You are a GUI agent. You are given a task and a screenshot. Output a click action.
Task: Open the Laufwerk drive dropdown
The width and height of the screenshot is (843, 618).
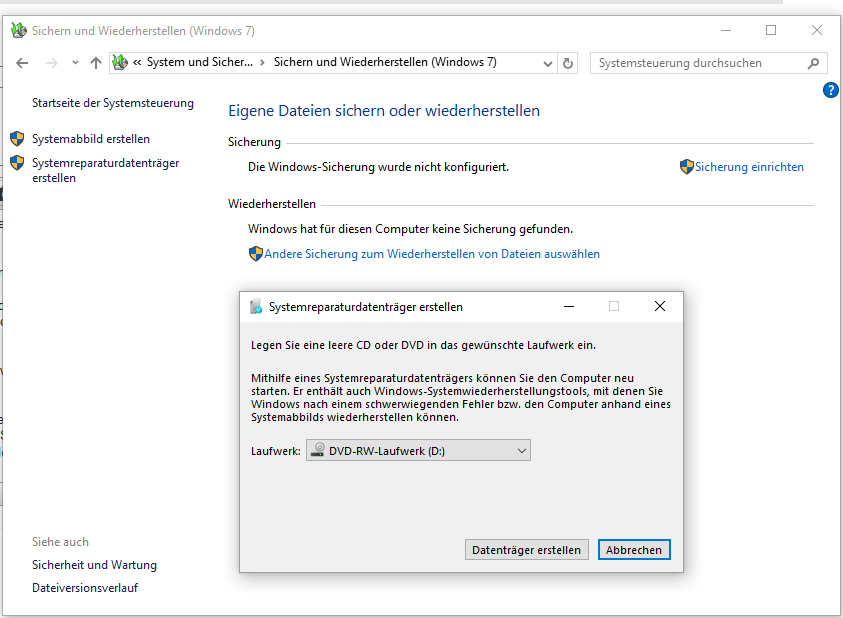(x=418, y=451)
